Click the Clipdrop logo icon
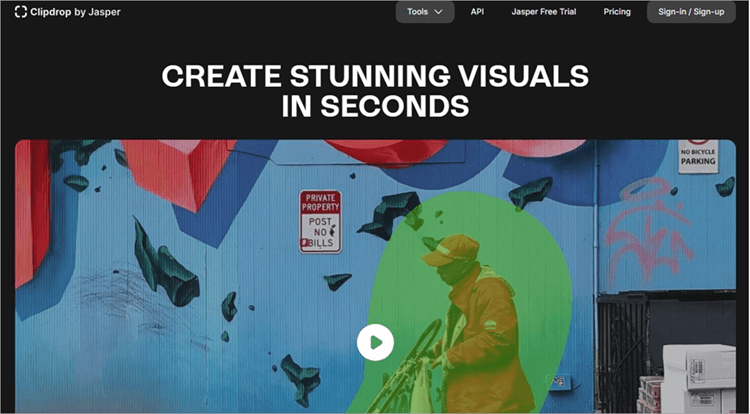The image size is (750, 414). (21, 12)
